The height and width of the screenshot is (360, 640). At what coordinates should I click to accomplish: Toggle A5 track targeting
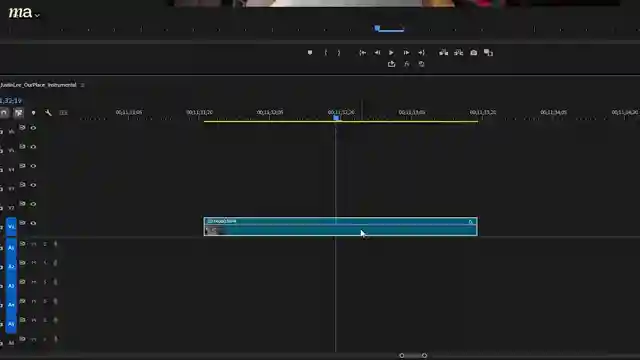[11, 324]
